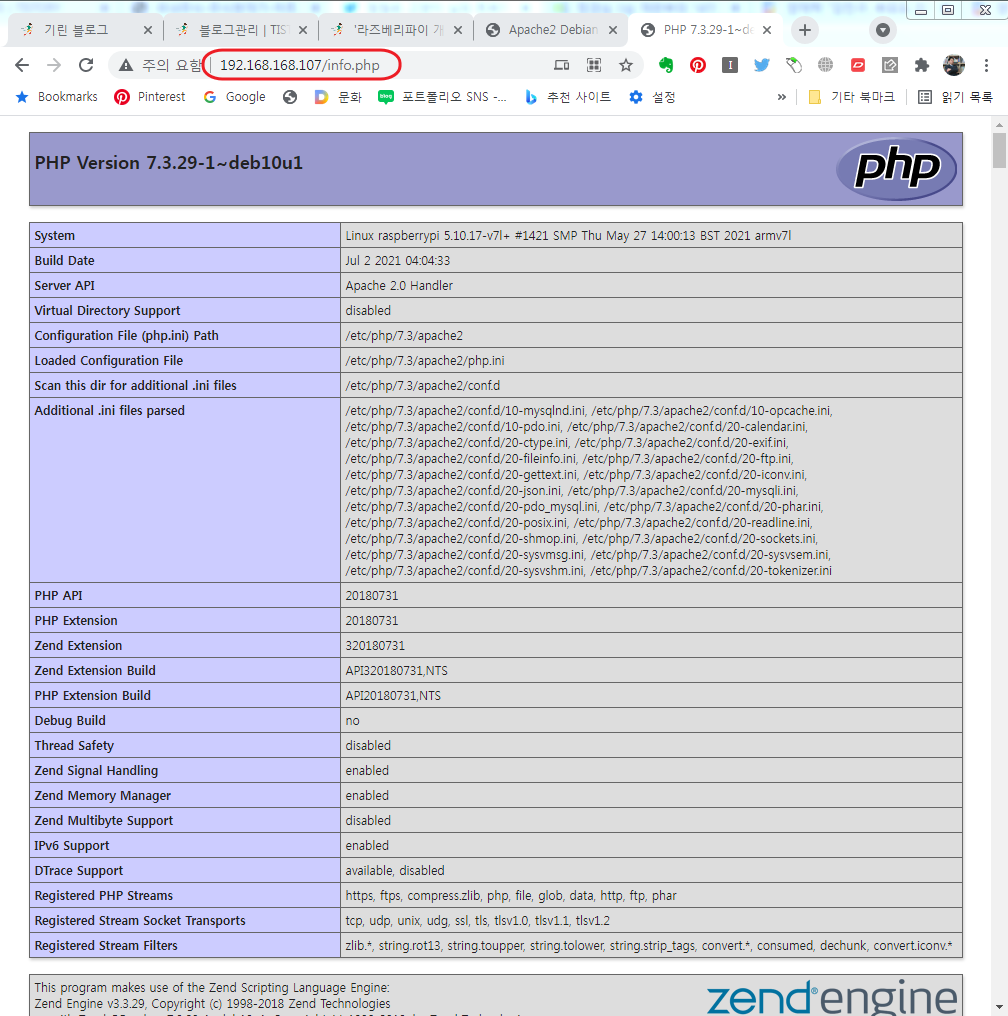The height and width of the screenshot is (1016, 1008).
Task: Select the 'Jul 2 2021 04:04:33' value
Action: click(x=398, y=260)
